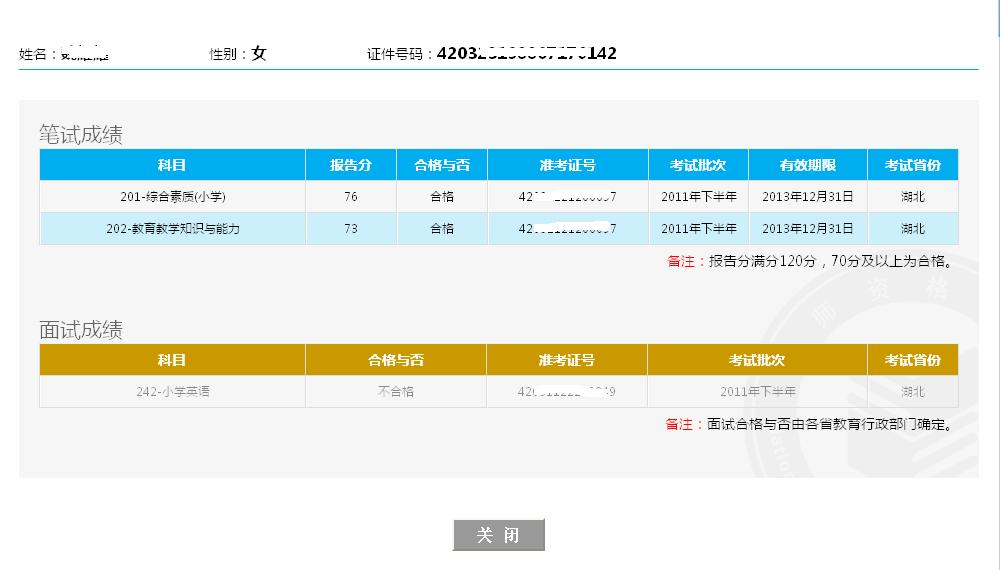Select the 242-小学英语 interview subject cell
Image resolution: width=1000 pixels, height=570 pixels.
(172, 392)
